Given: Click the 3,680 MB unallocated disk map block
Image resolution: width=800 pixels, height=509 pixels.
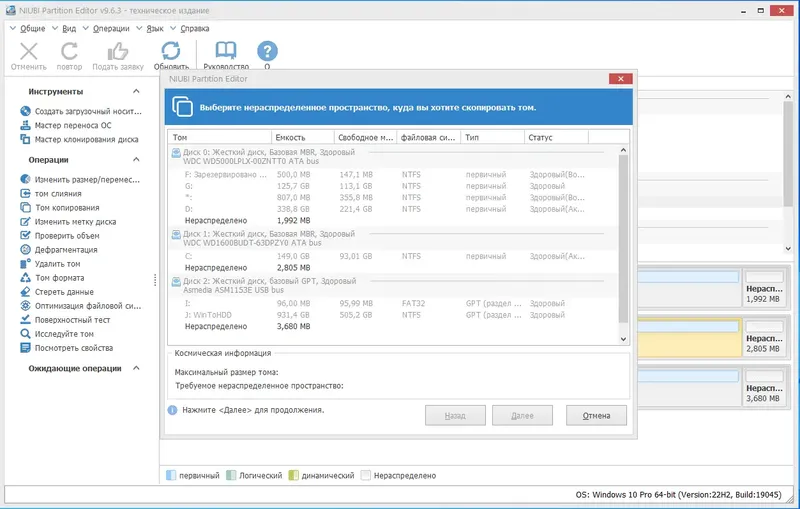Looking at the screenshot, I should [764, 387].
